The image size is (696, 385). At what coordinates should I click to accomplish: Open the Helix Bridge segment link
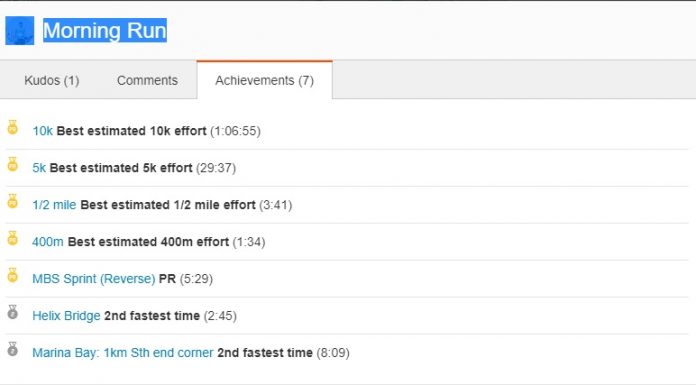tap(66, 316)
